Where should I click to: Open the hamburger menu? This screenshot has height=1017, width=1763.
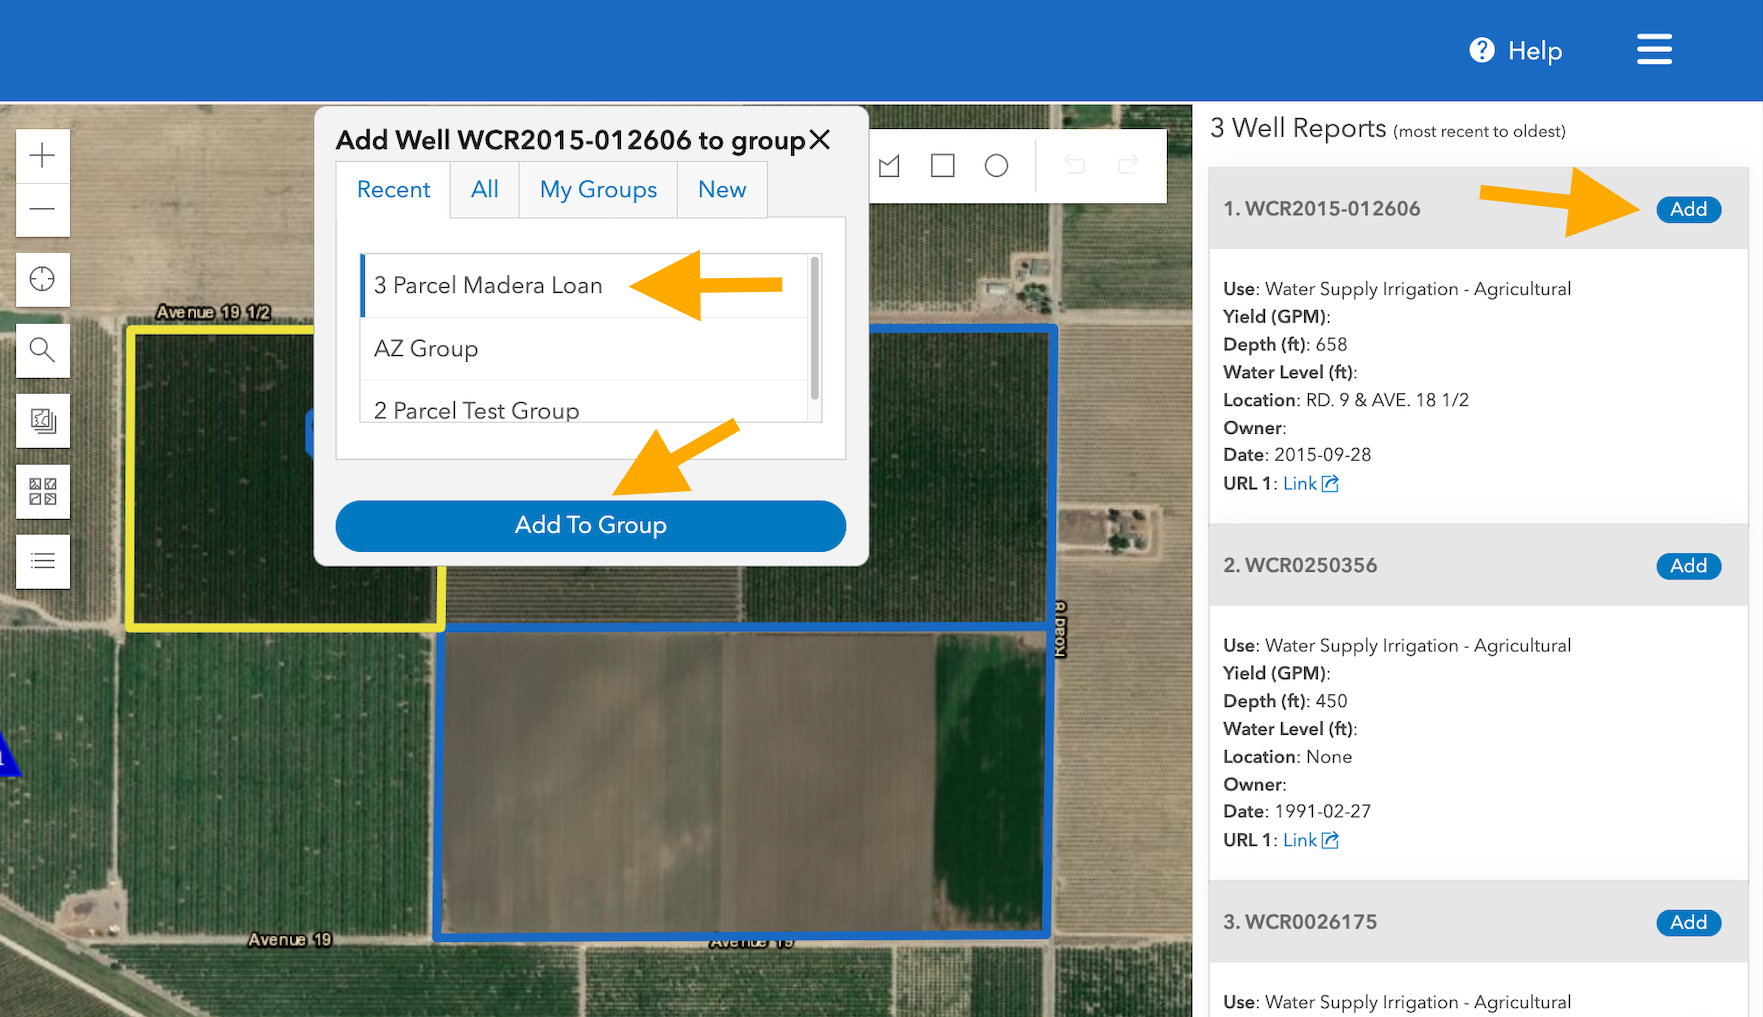click(x=1654, y=49)
